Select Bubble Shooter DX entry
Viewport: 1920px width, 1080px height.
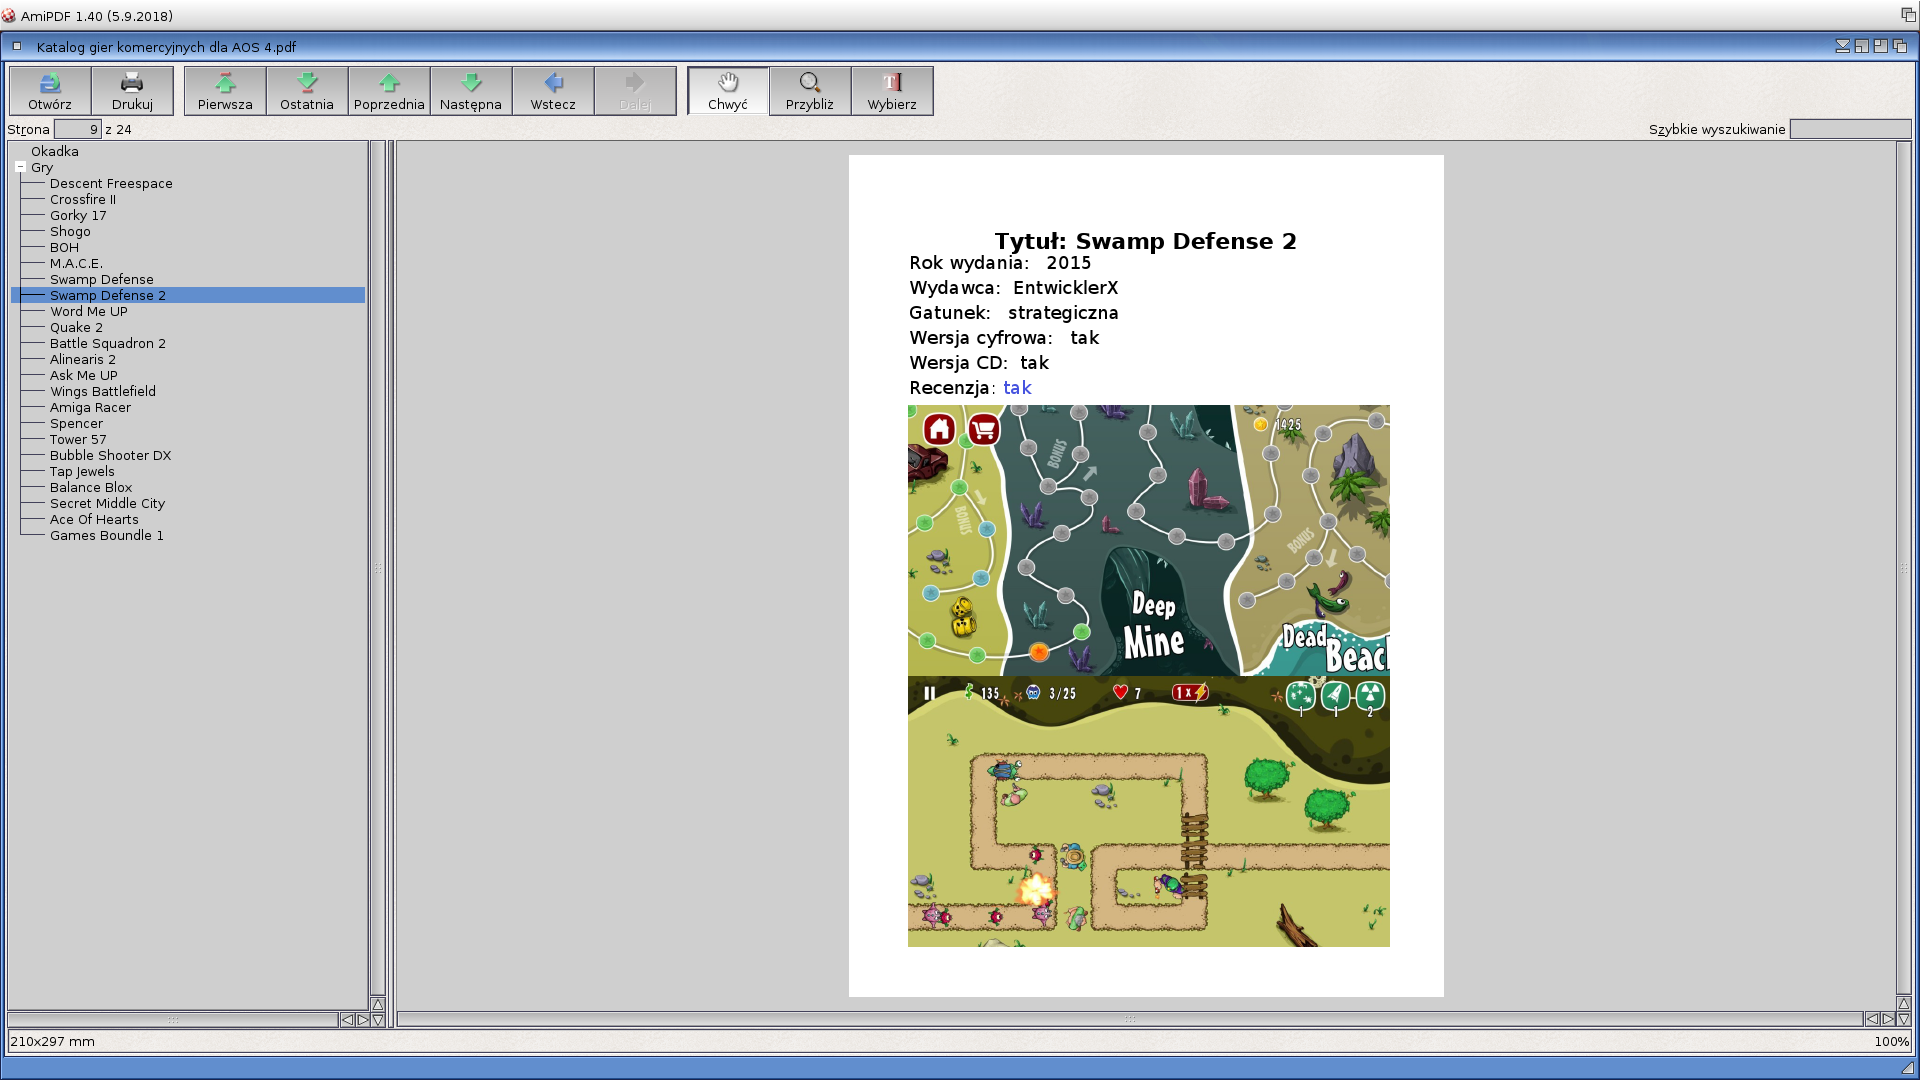pos(110,455)
